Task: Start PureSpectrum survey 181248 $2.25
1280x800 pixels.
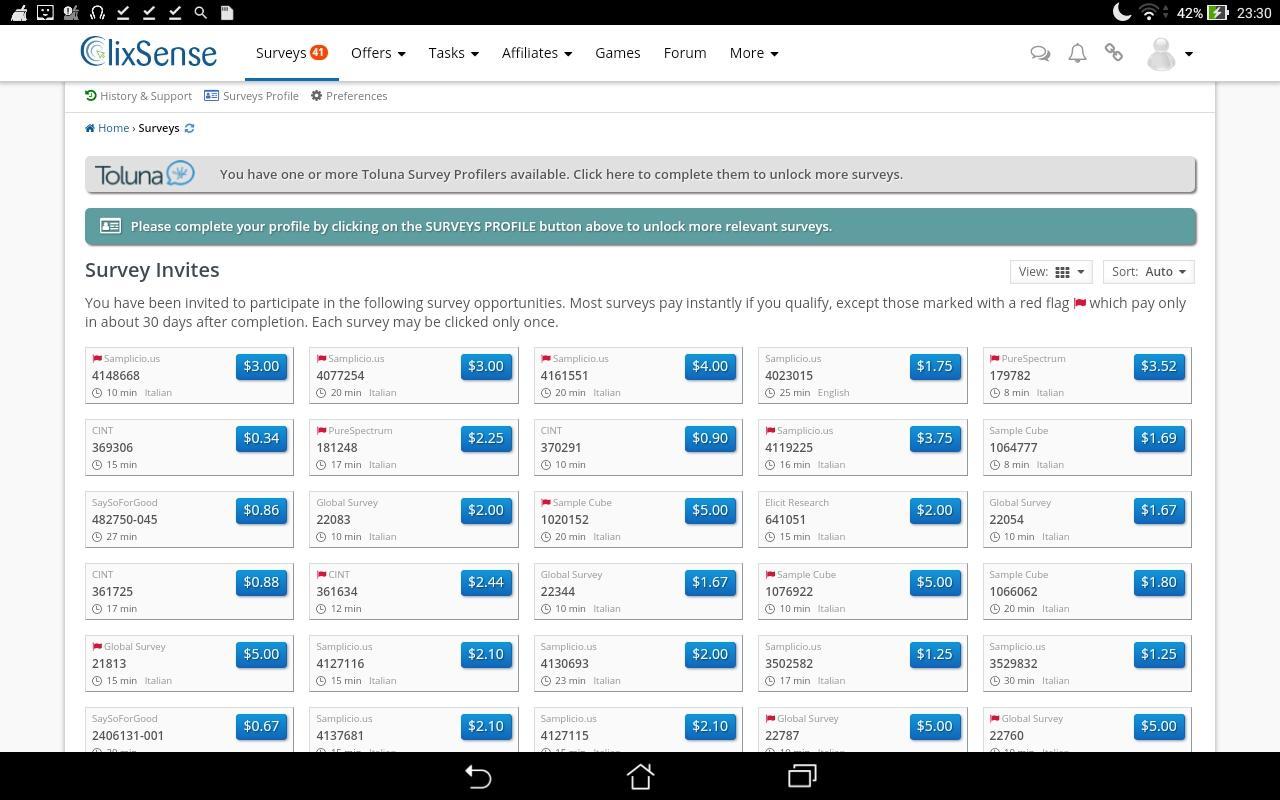Action: tap(486, 438)
